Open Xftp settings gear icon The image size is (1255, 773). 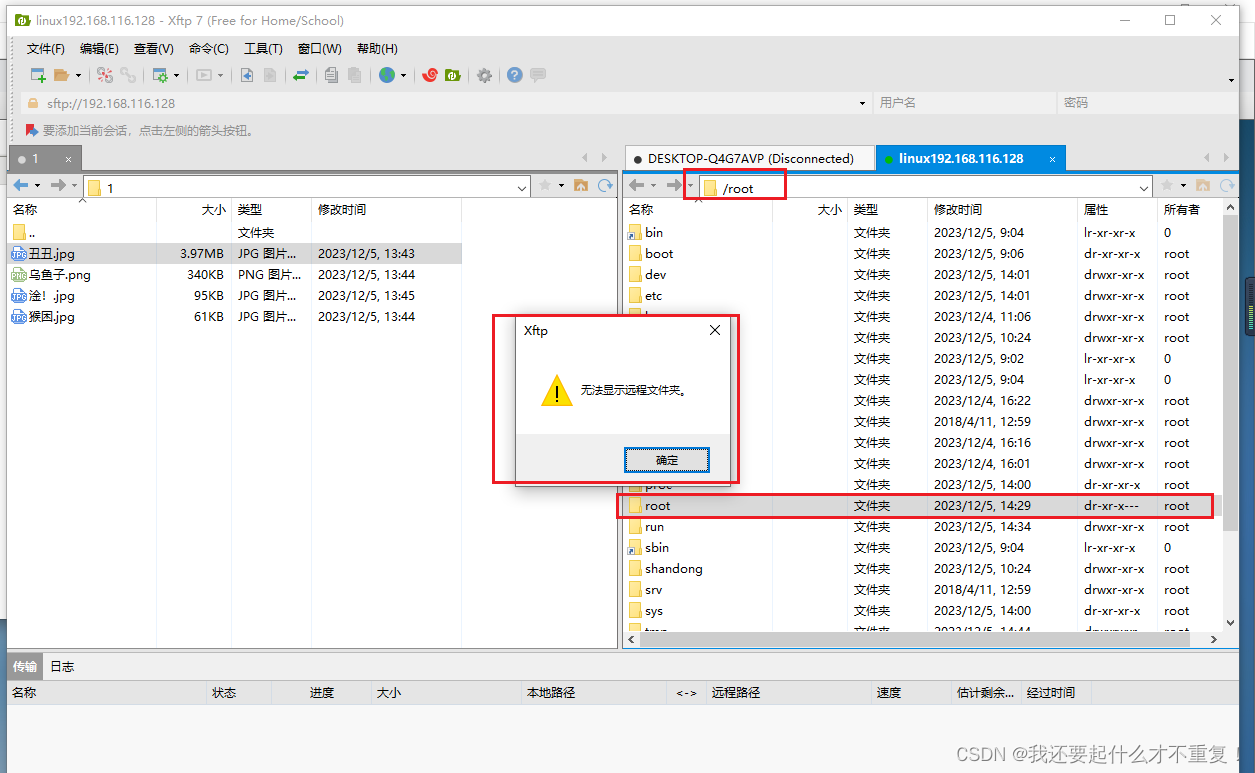click(484, 75)
